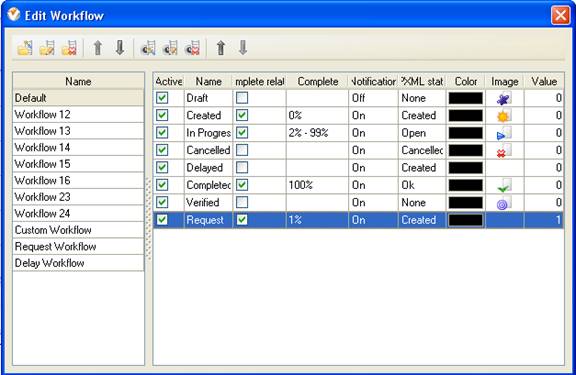Viewport: 576px width, 375px height.
Task: Click the Complete column header
Action: pyautogui.click(x=317, y=81)
